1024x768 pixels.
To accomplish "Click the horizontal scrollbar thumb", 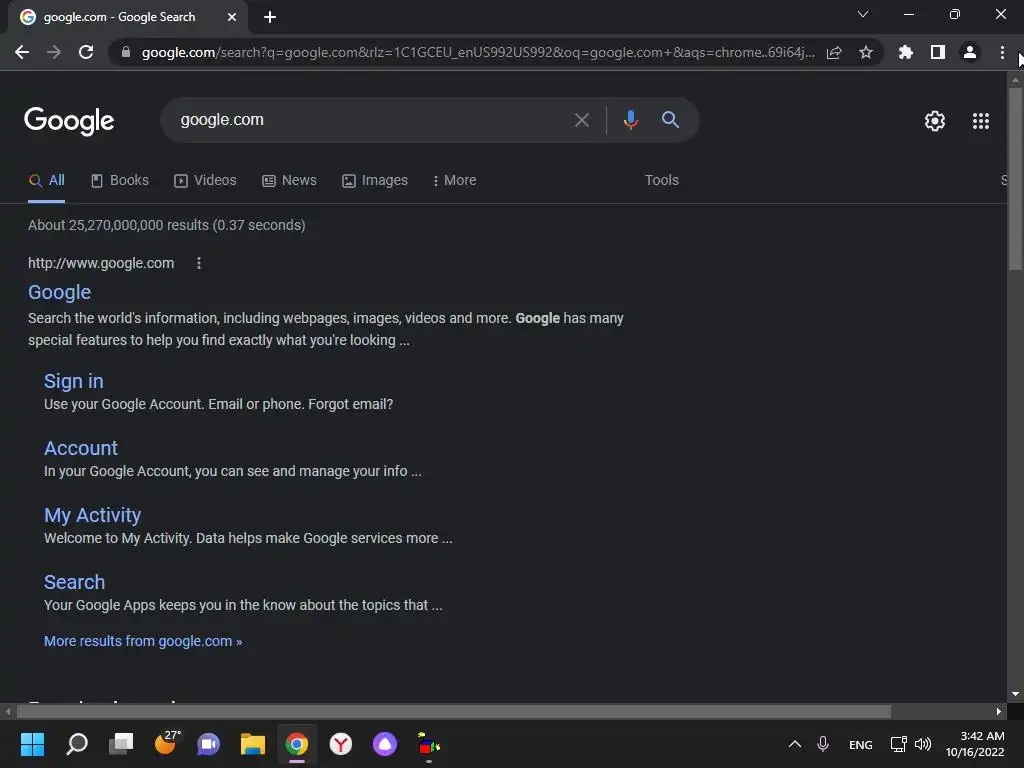I will (x=454, y=711).
